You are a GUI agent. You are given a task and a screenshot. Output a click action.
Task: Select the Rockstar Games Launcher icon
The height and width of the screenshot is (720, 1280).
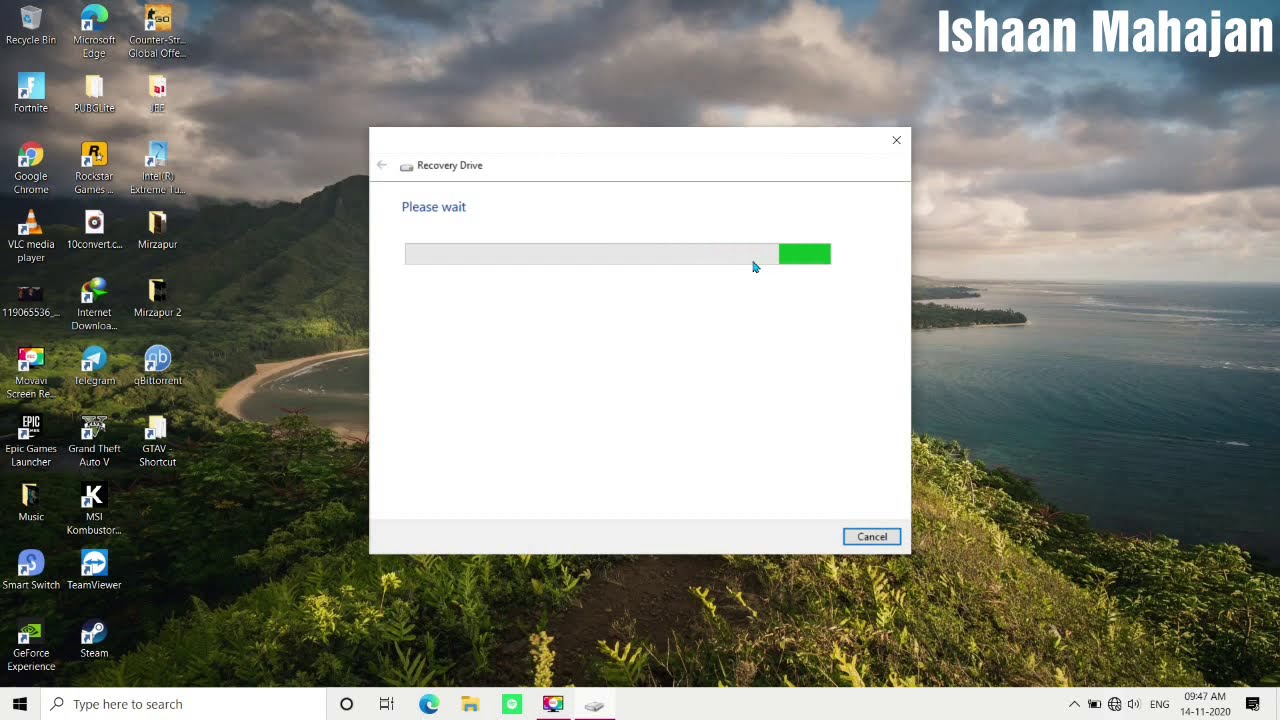[94, 168]
